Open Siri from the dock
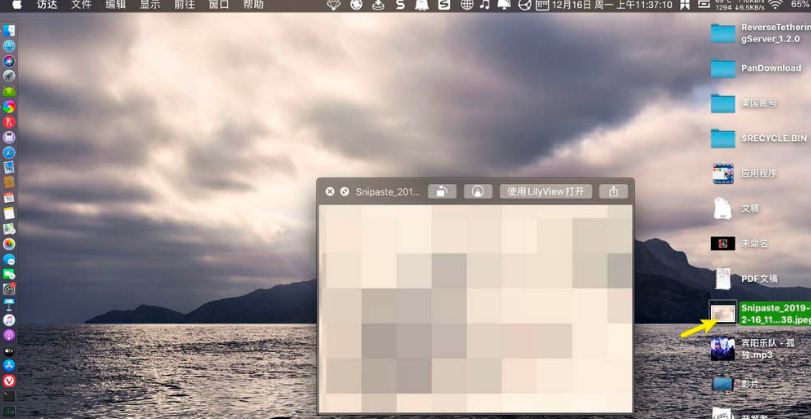The width and height of the screenshot is (811, 419). 9,61
